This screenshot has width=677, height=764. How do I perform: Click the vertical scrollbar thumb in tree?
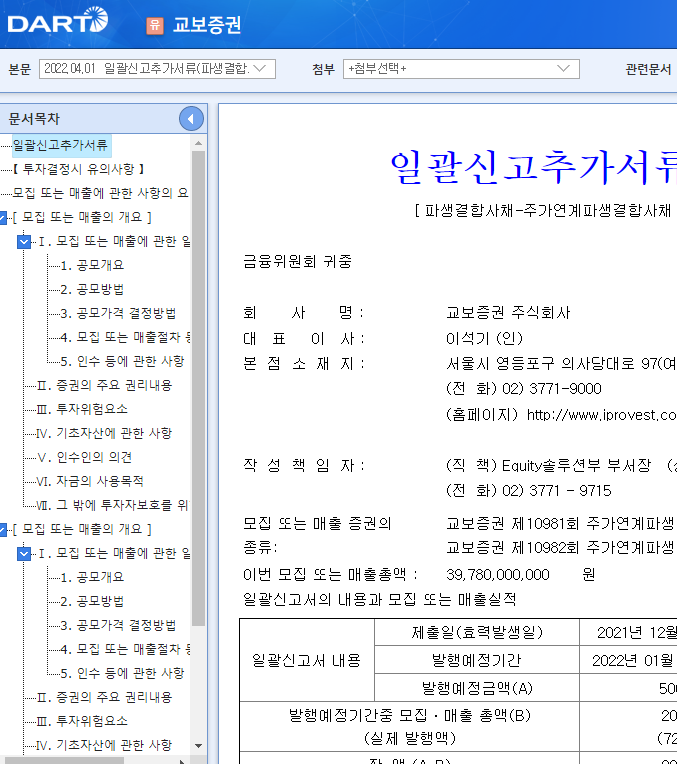click(198, 388)
